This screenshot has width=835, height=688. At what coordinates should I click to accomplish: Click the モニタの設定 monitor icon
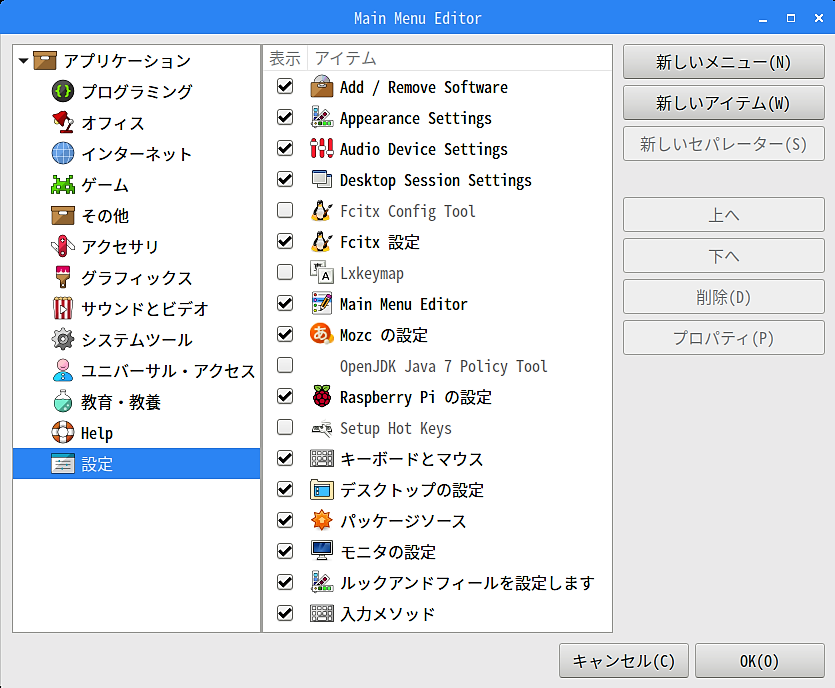[x=322, y=551]
